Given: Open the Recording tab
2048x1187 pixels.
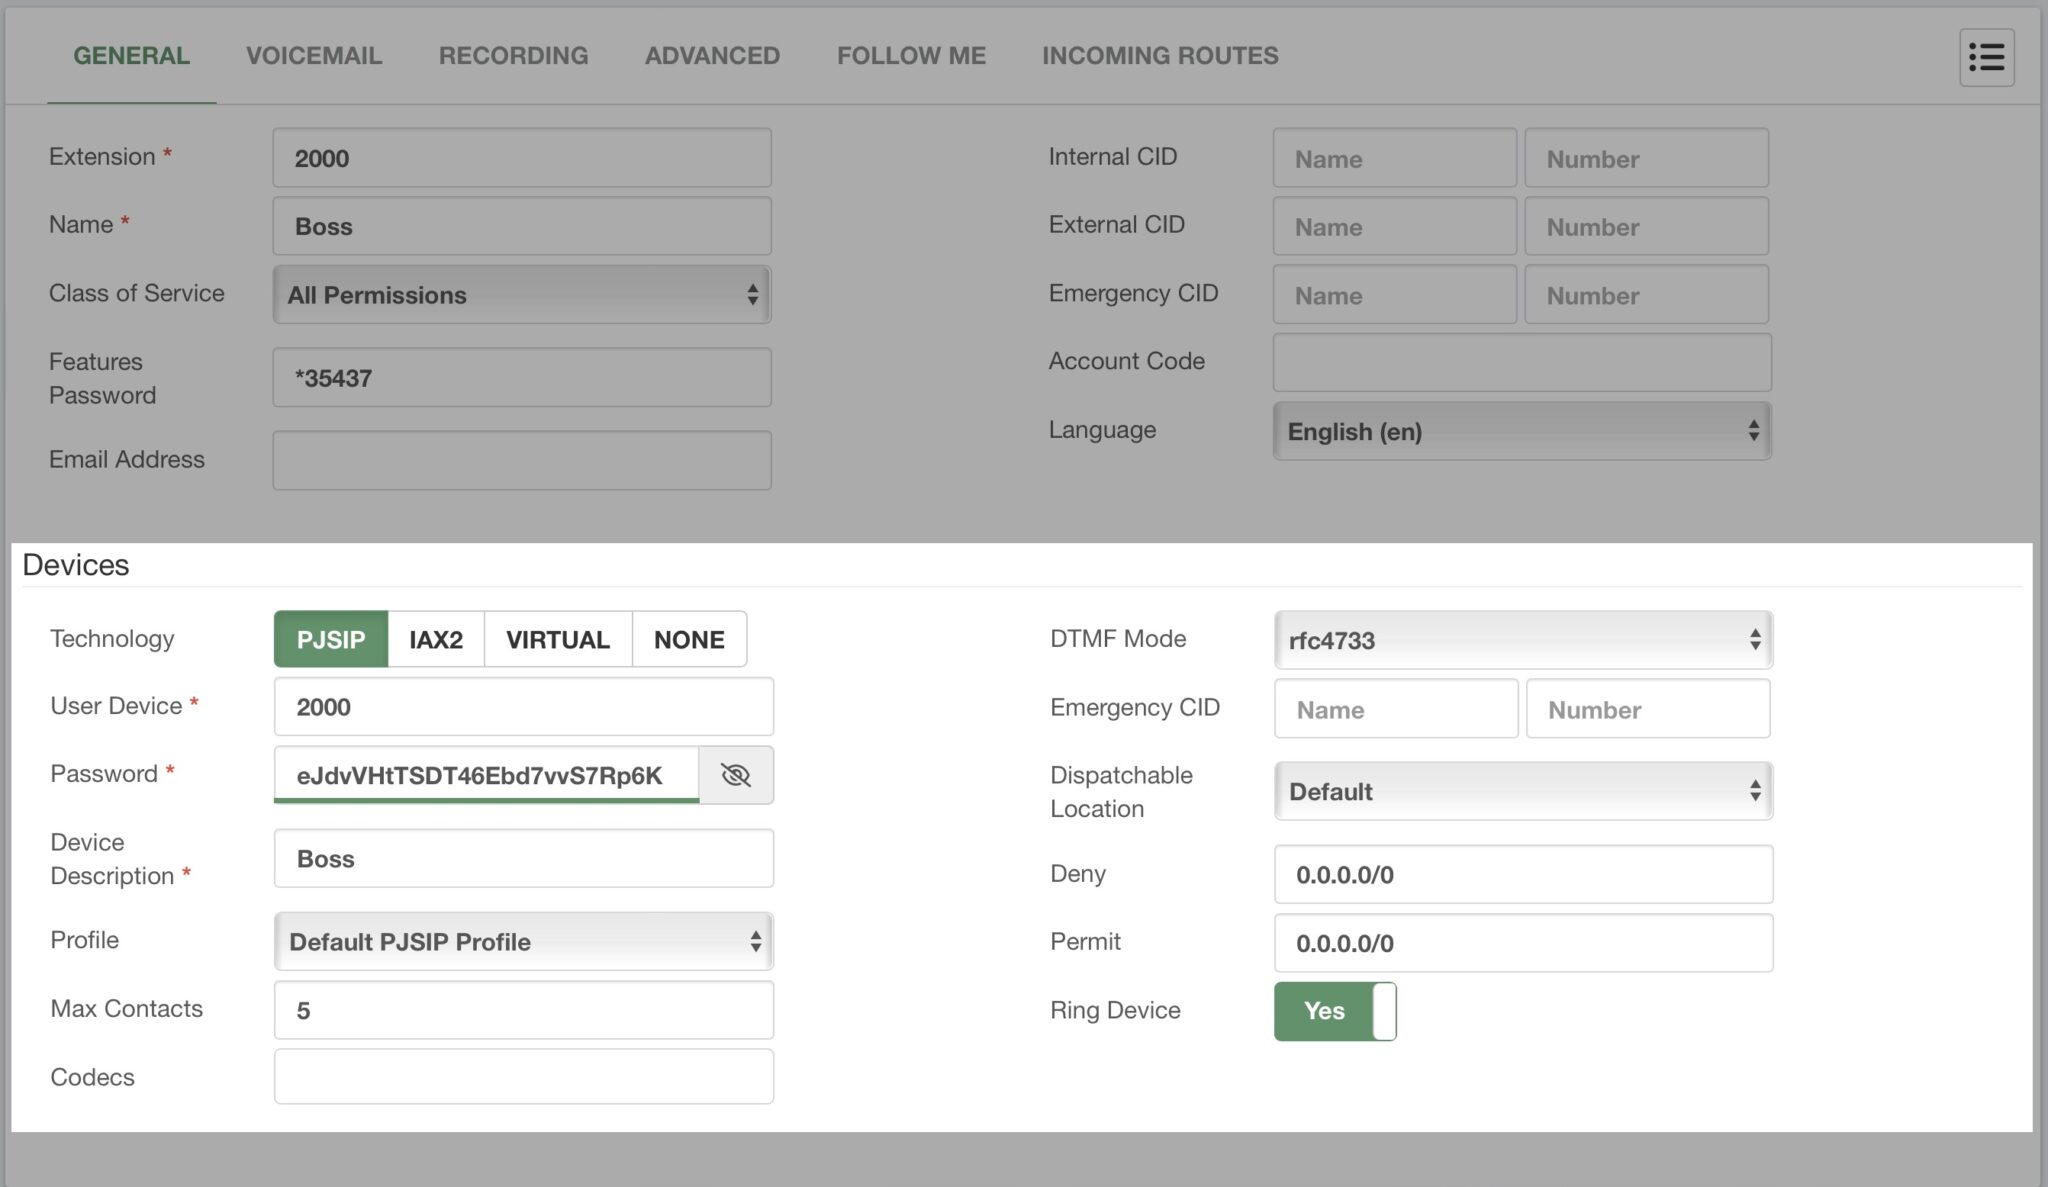Looking at the screenshot, I should click(513, 56).
